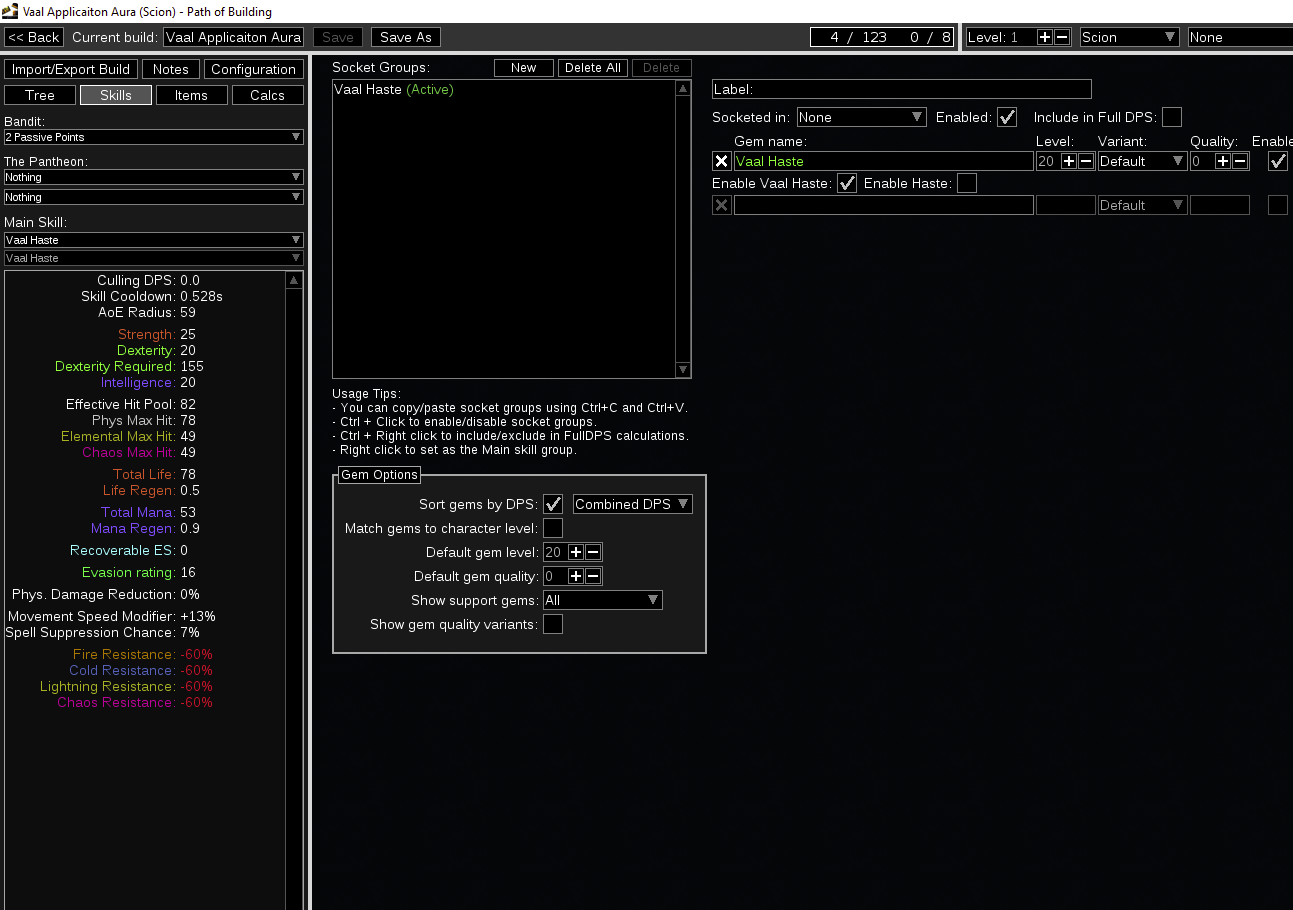This screenshot has width=1293, height=910.
Task: Check the Enable Haste checkbox
Action: coord(967,183)
